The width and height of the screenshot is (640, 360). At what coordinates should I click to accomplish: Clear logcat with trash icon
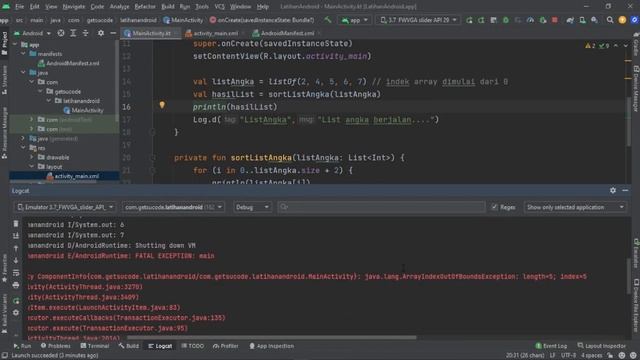point(16,224)
